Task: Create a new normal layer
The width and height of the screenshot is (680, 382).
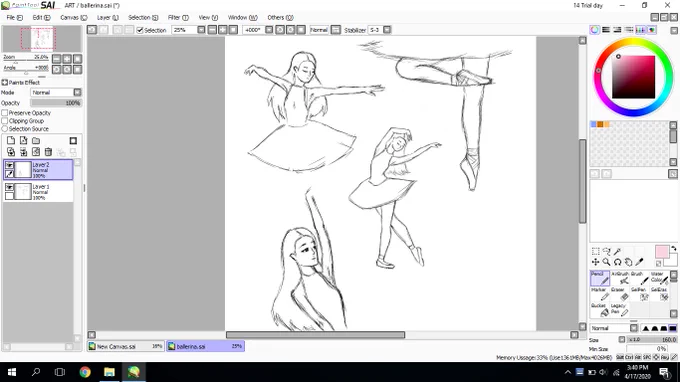Action: coord(11,140)
